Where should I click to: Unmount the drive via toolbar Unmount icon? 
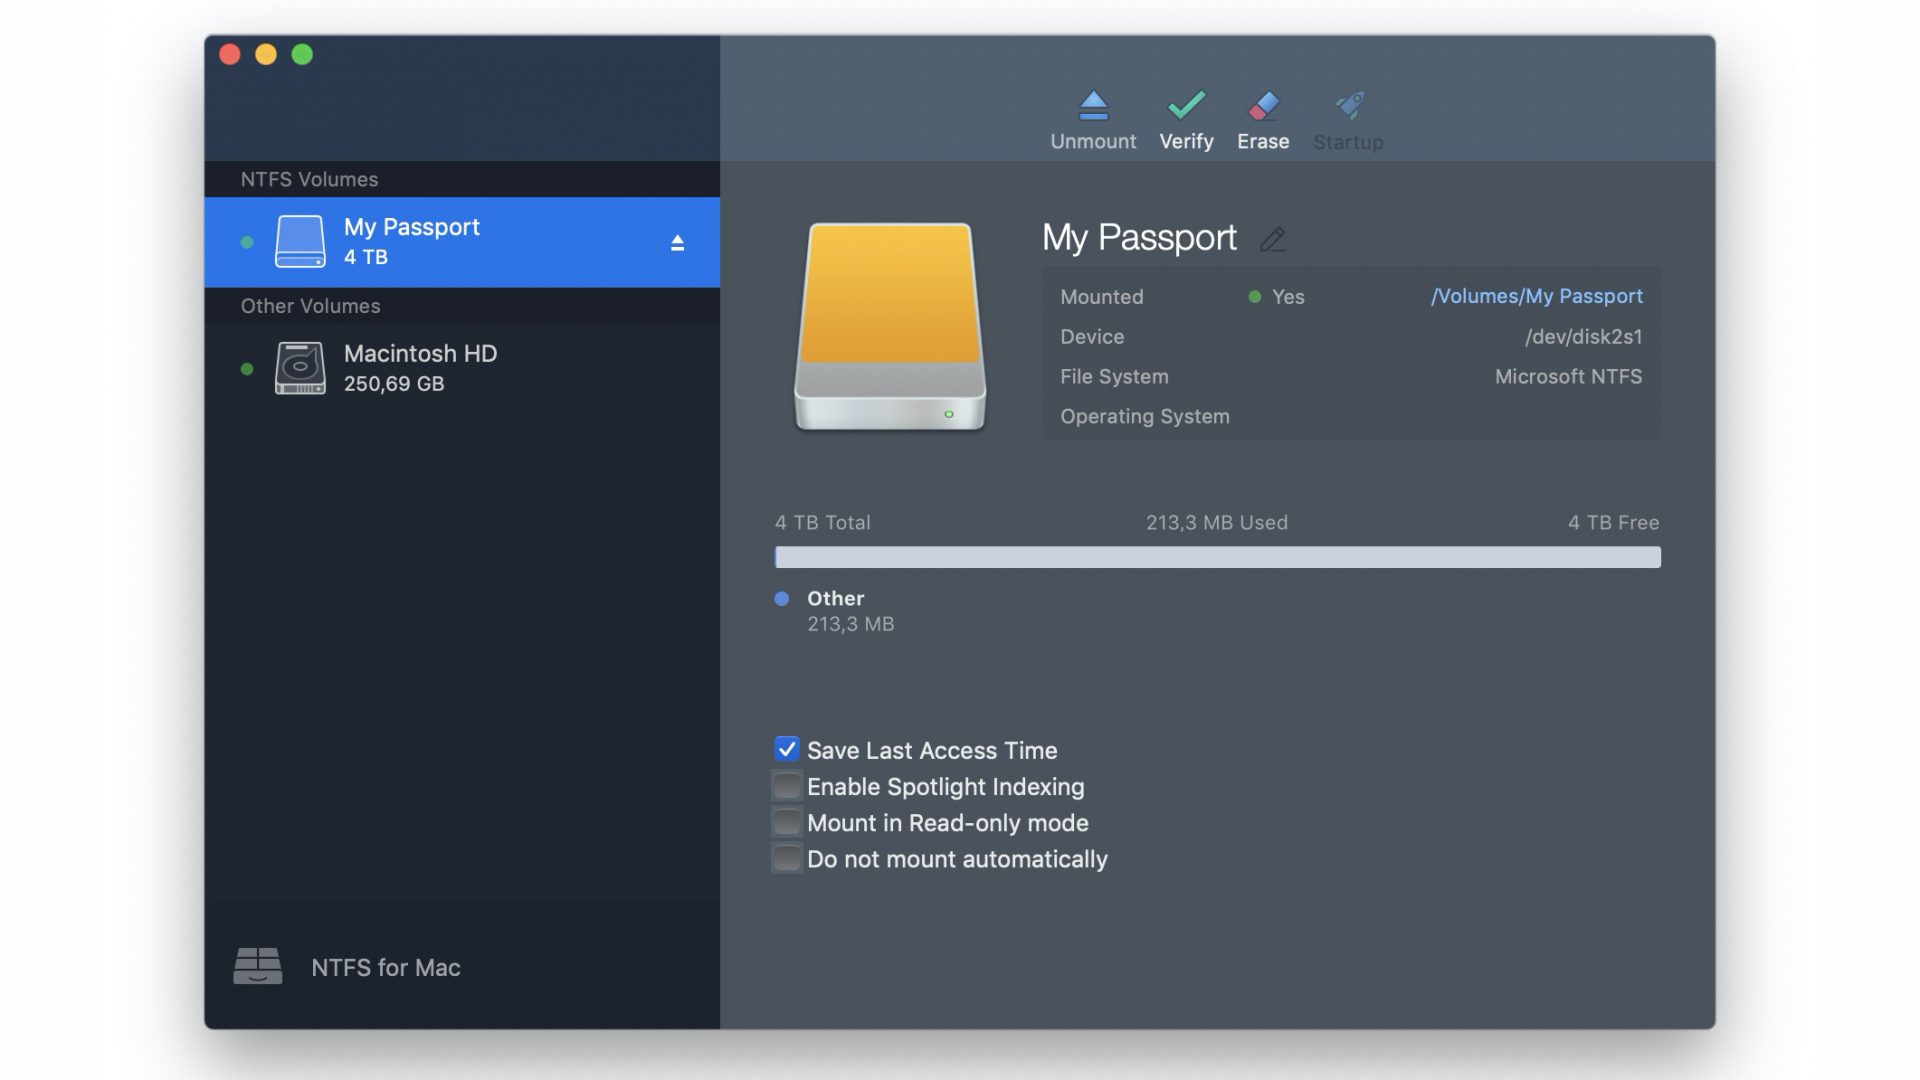tap(1093, 106)
